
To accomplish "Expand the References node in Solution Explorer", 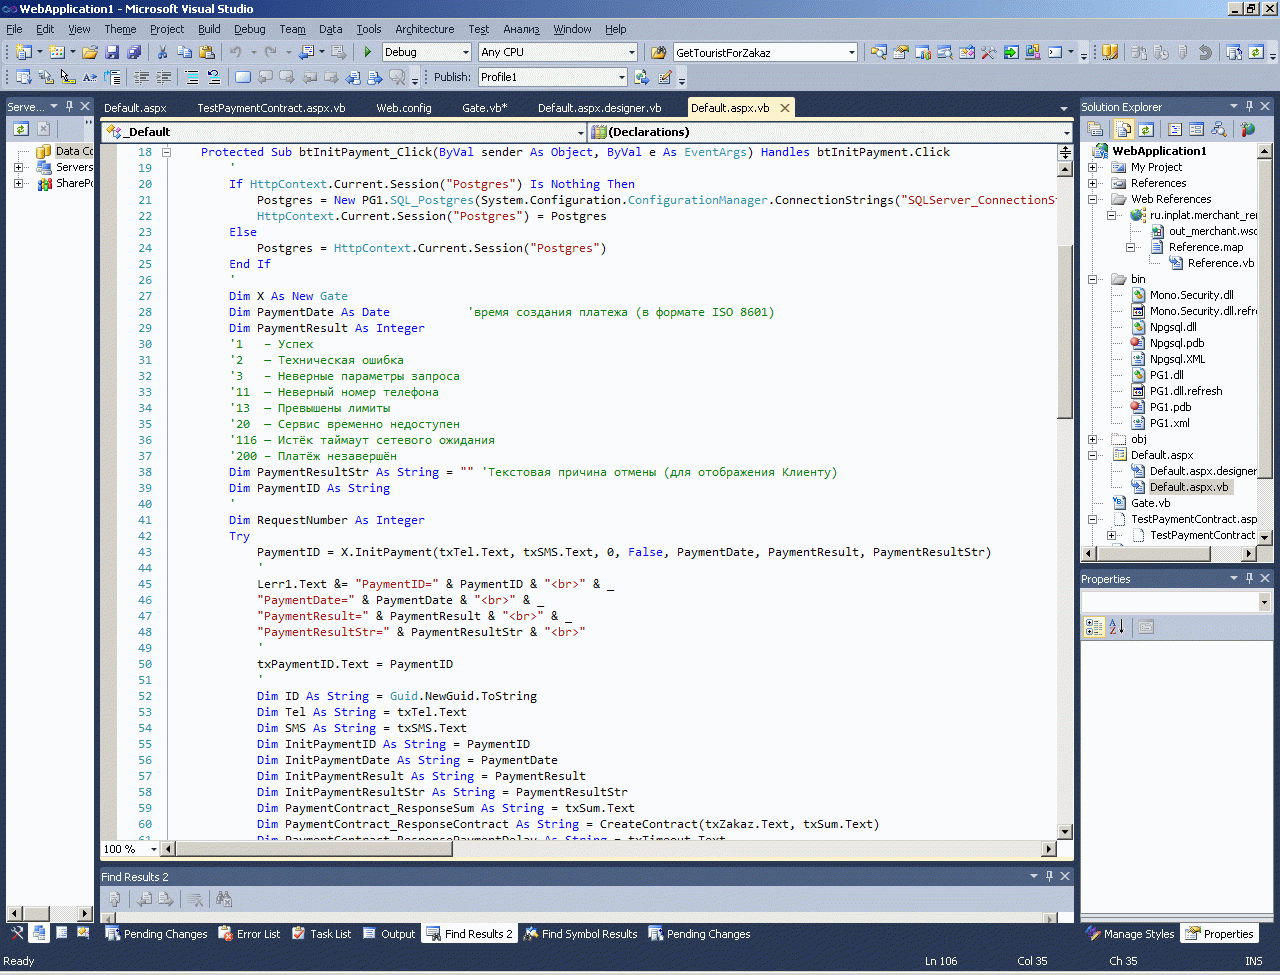I will pyautogui.click(x=1093, y=183).
